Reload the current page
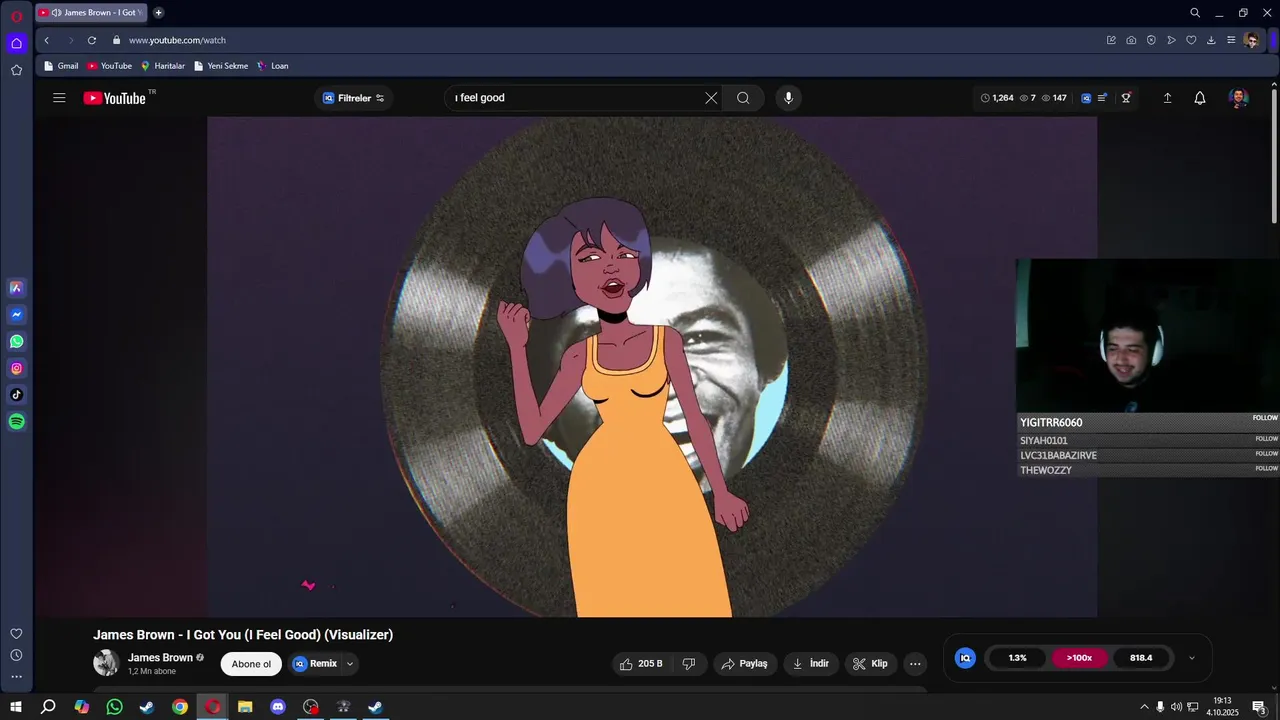Image resolution: width=1280 pixels, height=720 pixels. pos(92,40)
